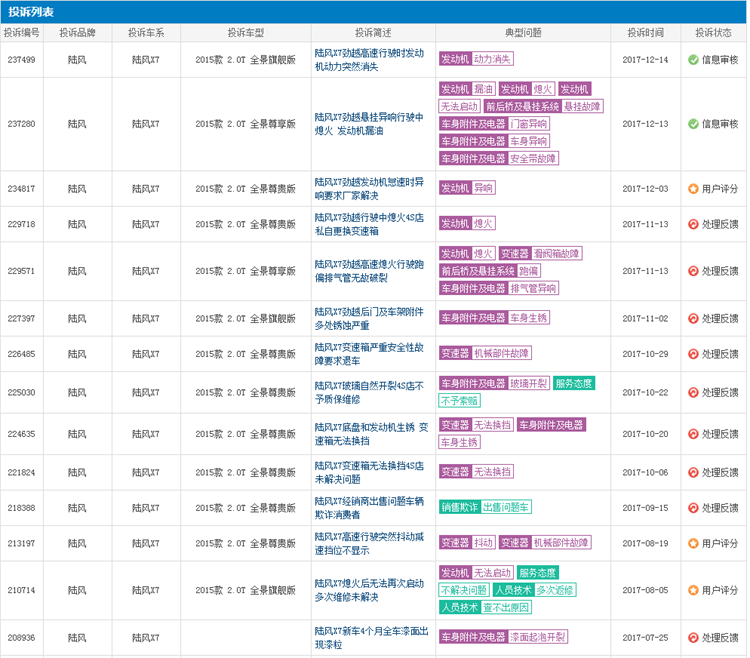The width and height of the screenshot is (750, 658).
Task: Open complaint 陆风X7变速箱无法换挡4S店未解决问题
Action: [x=369, y=472]
